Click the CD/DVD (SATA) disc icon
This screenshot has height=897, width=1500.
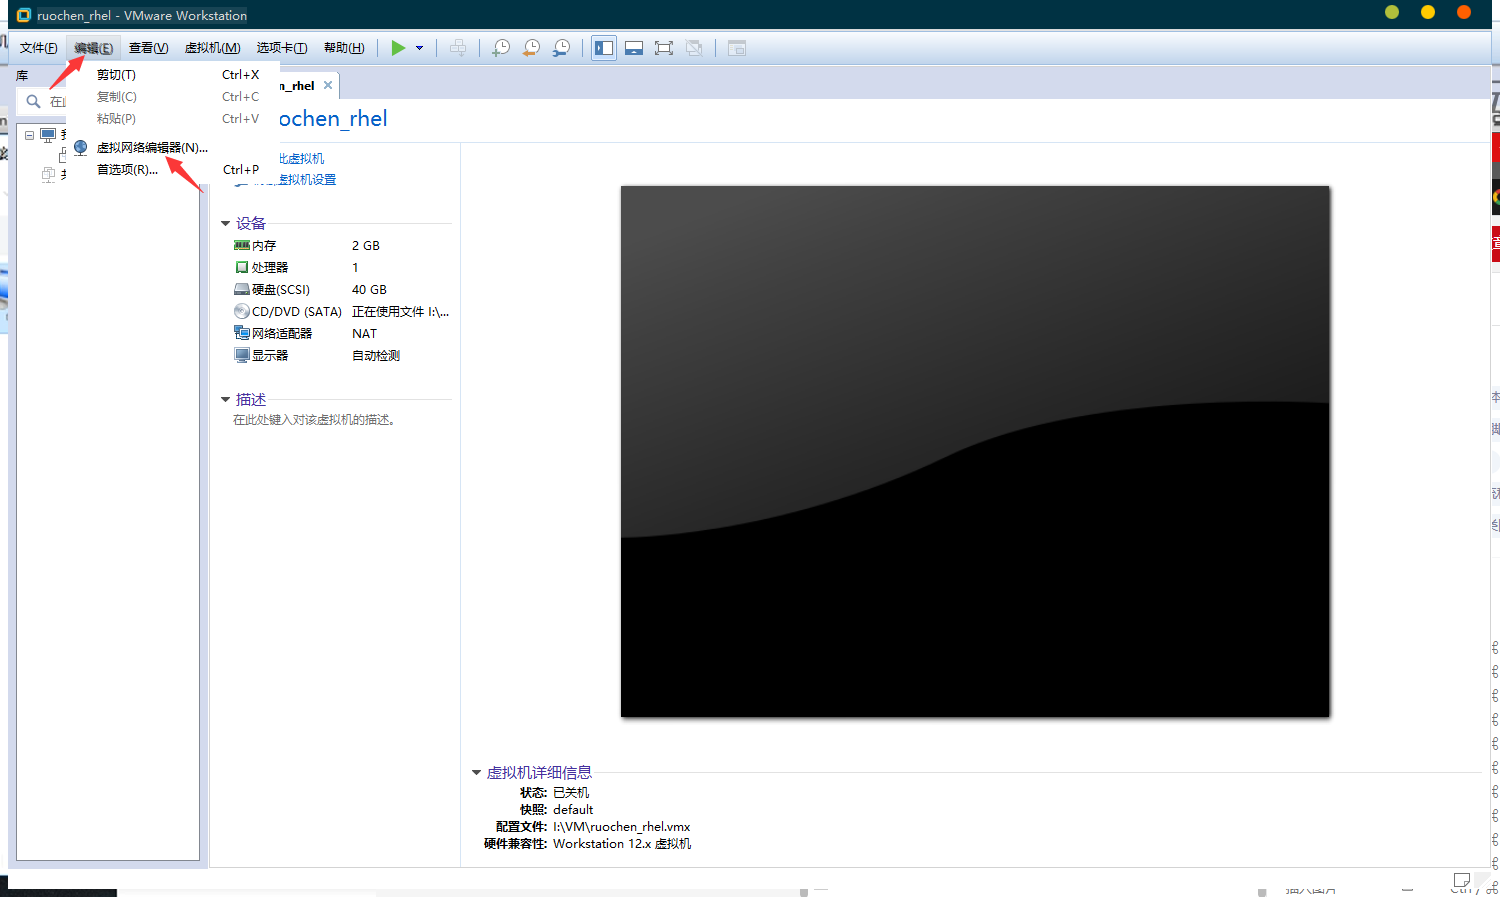(242, 311)
